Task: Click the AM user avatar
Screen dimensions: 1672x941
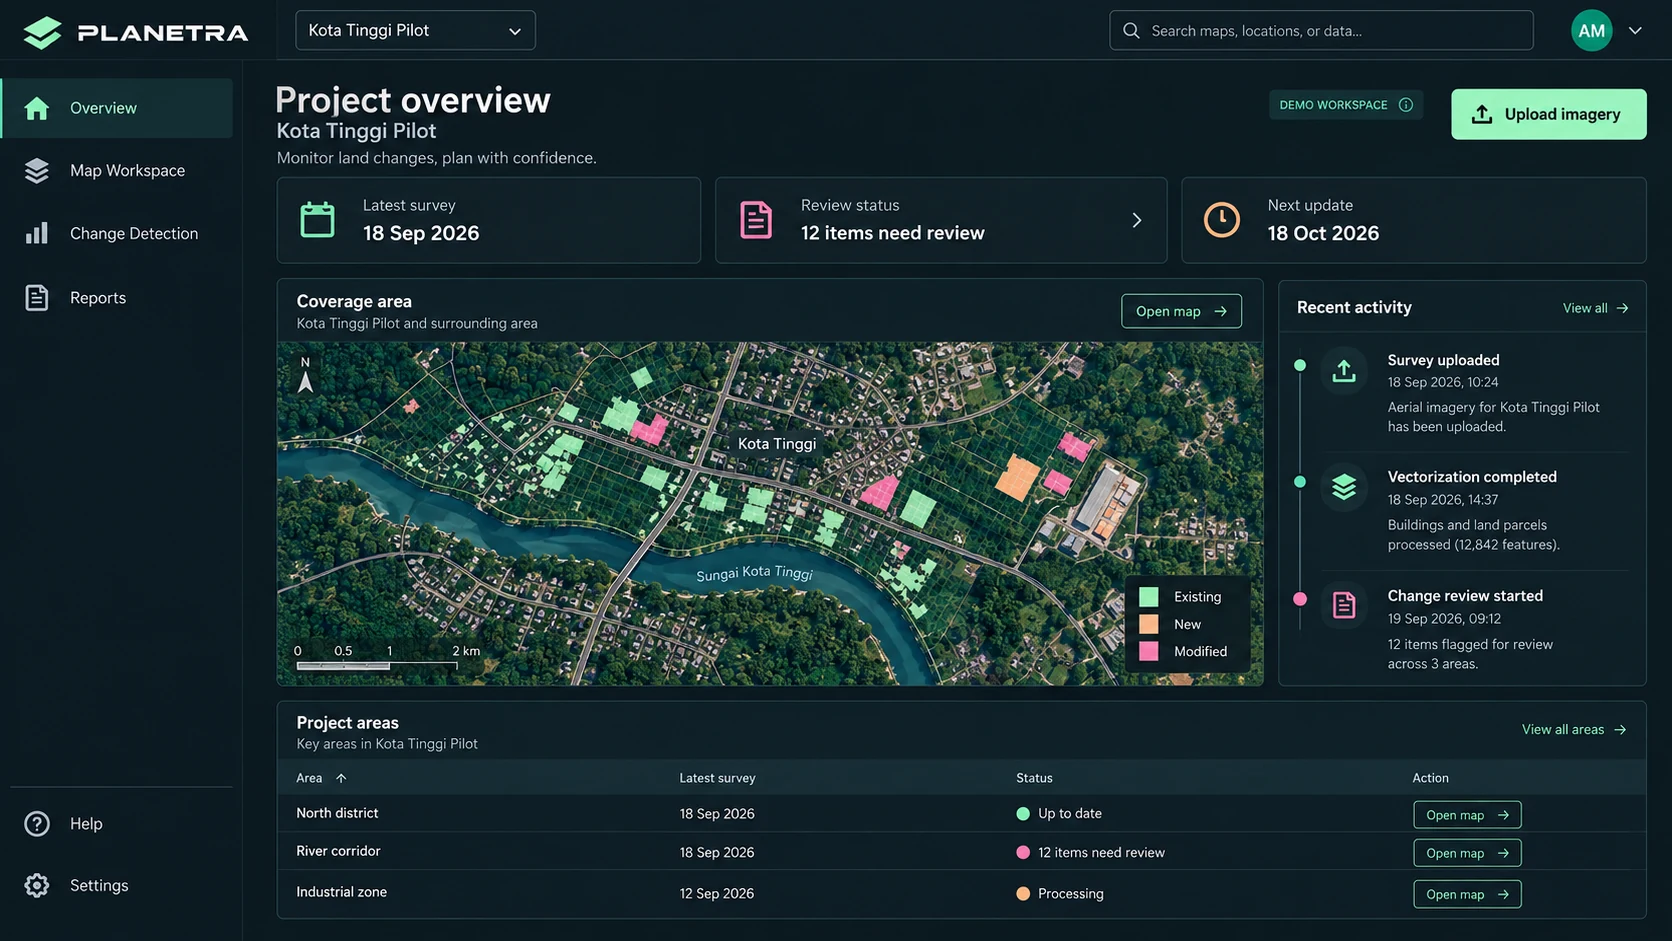Action: point(1591,31)
